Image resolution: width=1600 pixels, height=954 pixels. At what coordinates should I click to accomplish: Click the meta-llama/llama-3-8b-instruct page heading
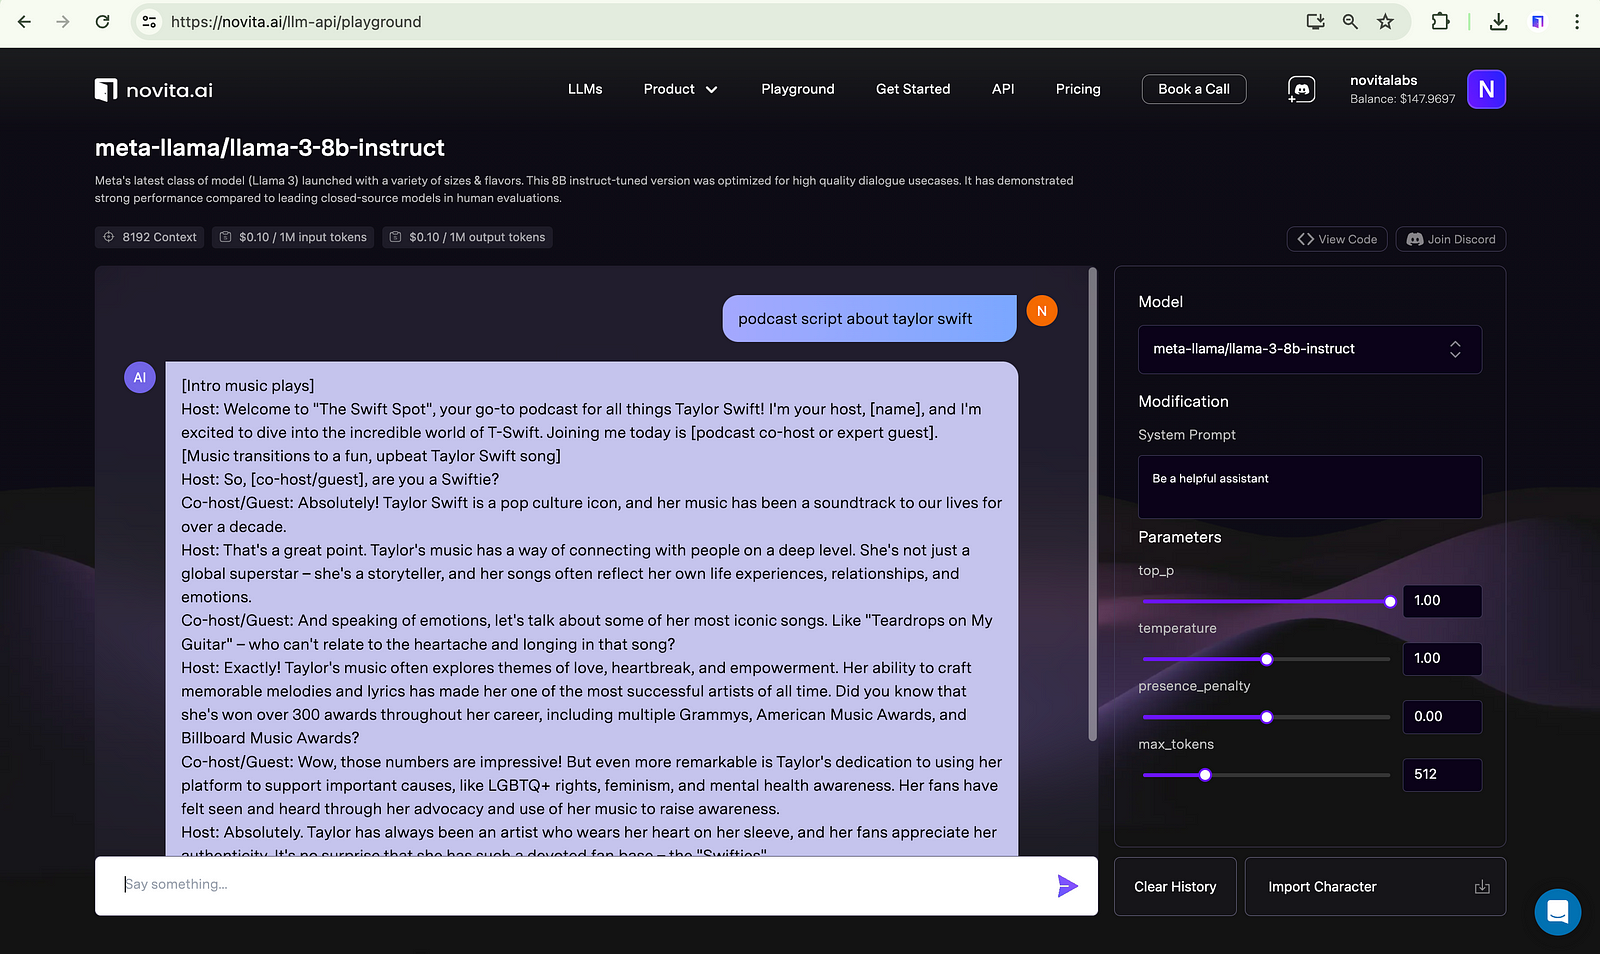(270, 148)
